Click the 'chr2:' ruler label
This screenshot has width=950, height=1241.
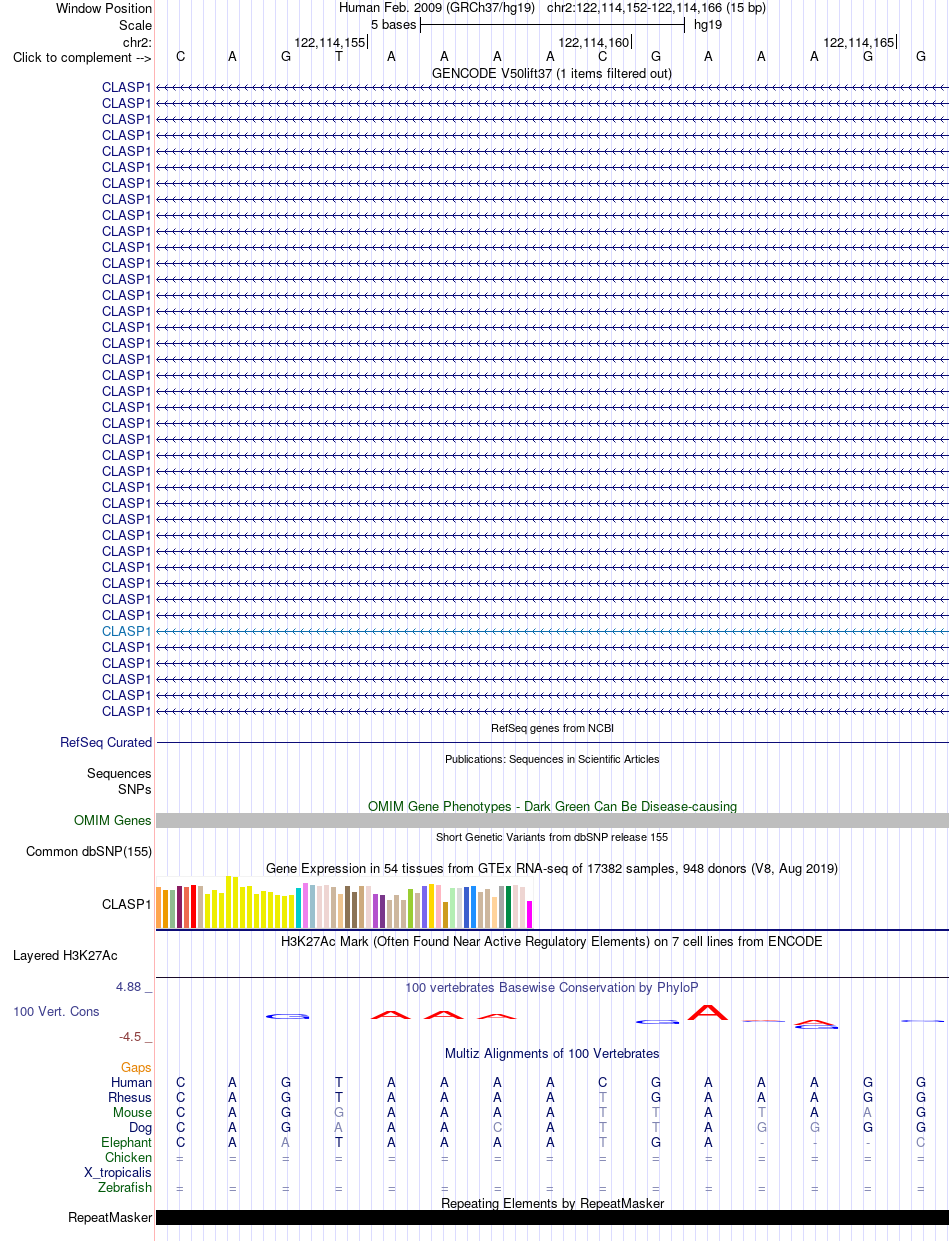pyautogui.click(x=137, y=42)
